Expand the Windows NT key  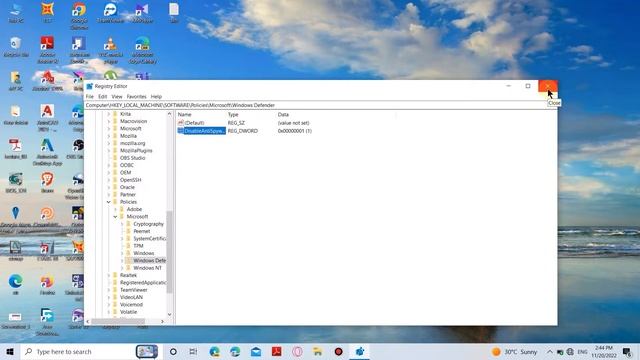click(122, 268)
